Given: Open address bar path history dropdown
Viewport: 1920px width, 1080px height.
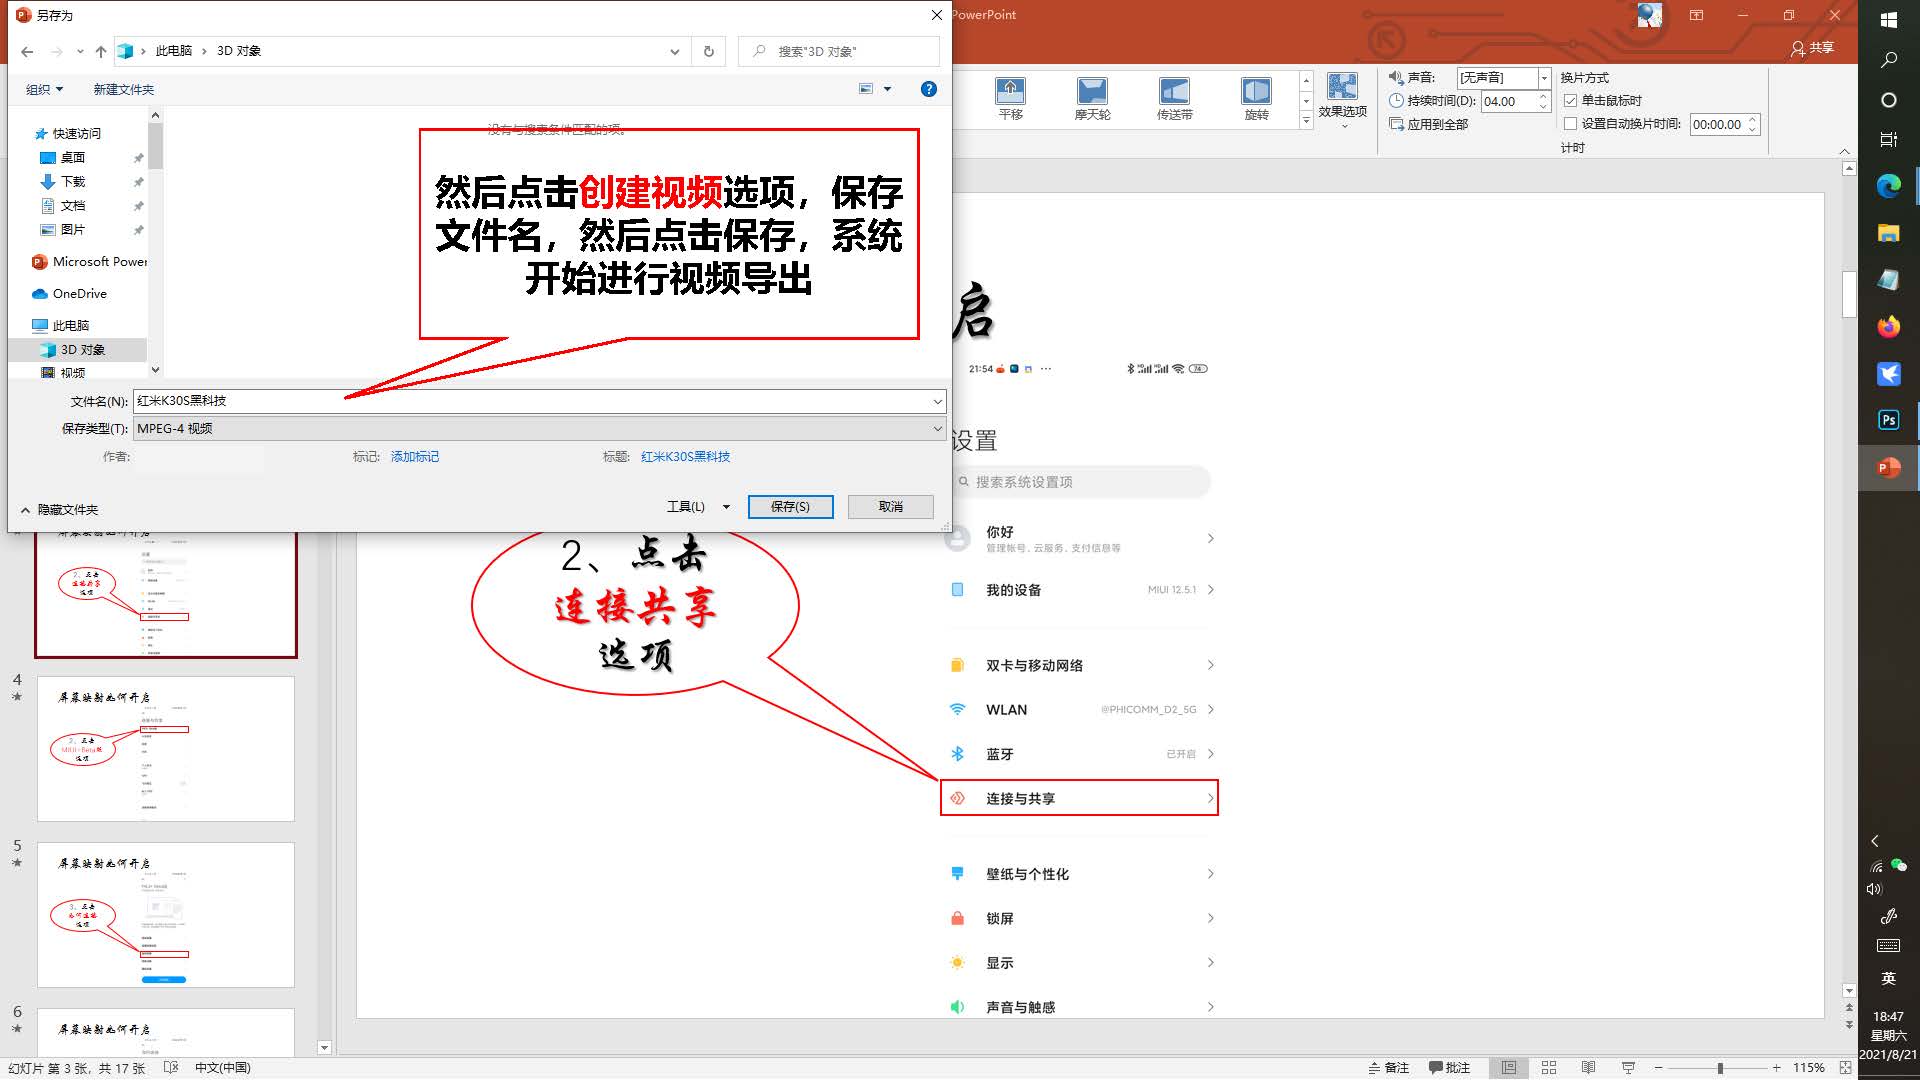Looking at the screenshot, I should (675, 51).
